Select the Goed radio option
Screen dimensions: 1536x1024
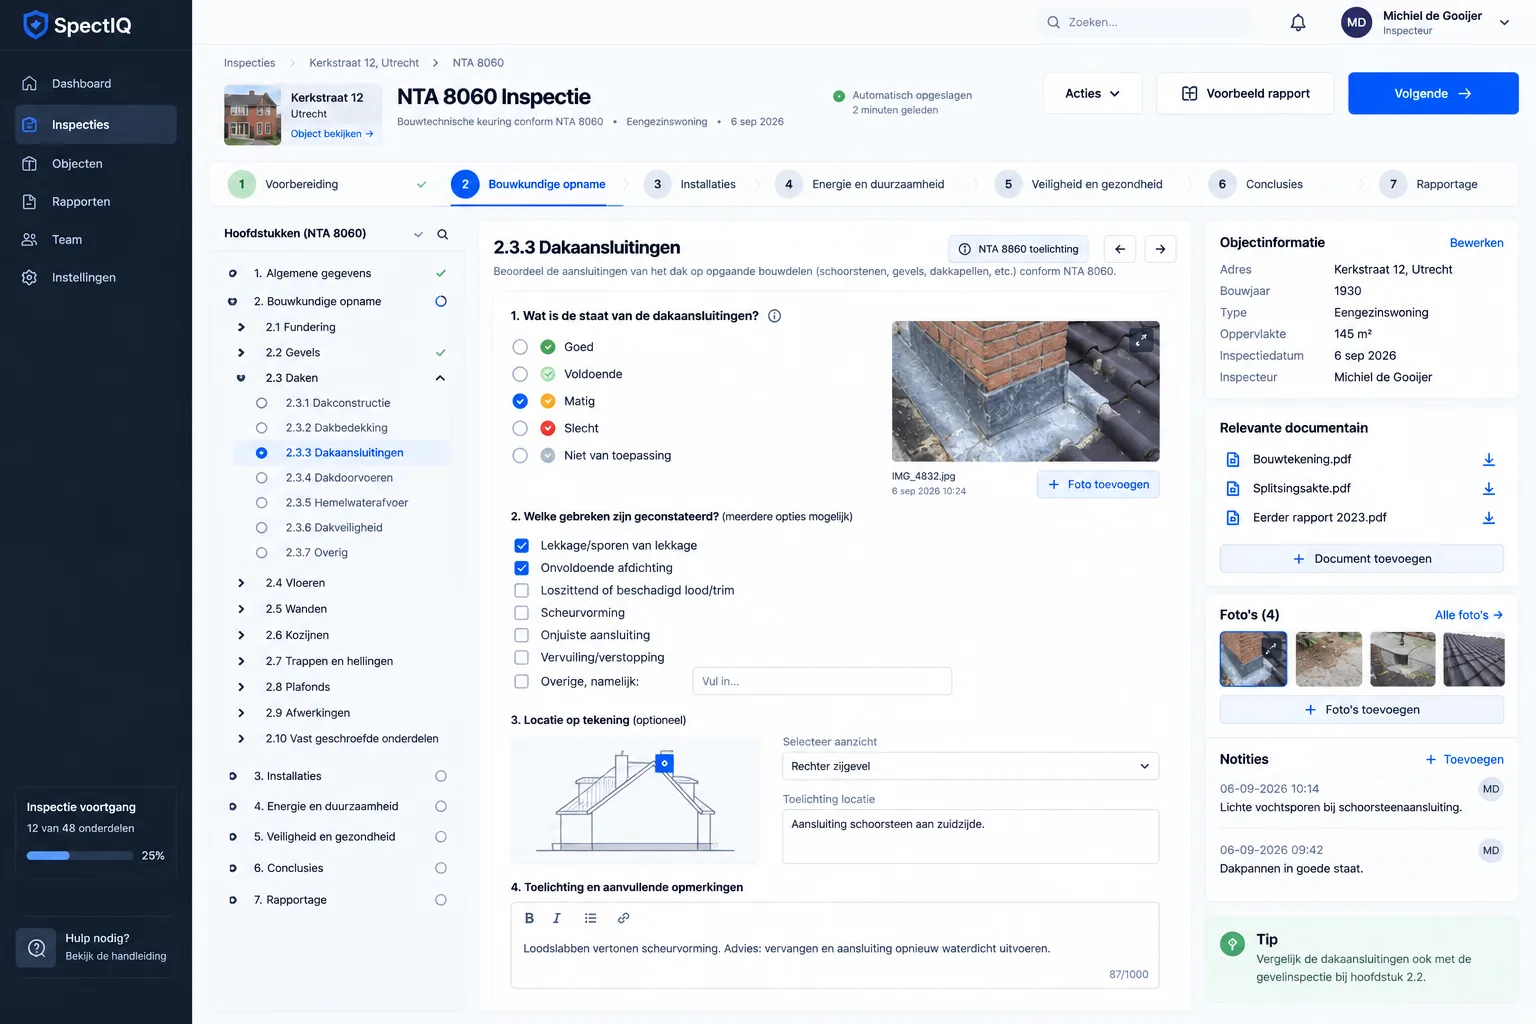tap(520, 347)
